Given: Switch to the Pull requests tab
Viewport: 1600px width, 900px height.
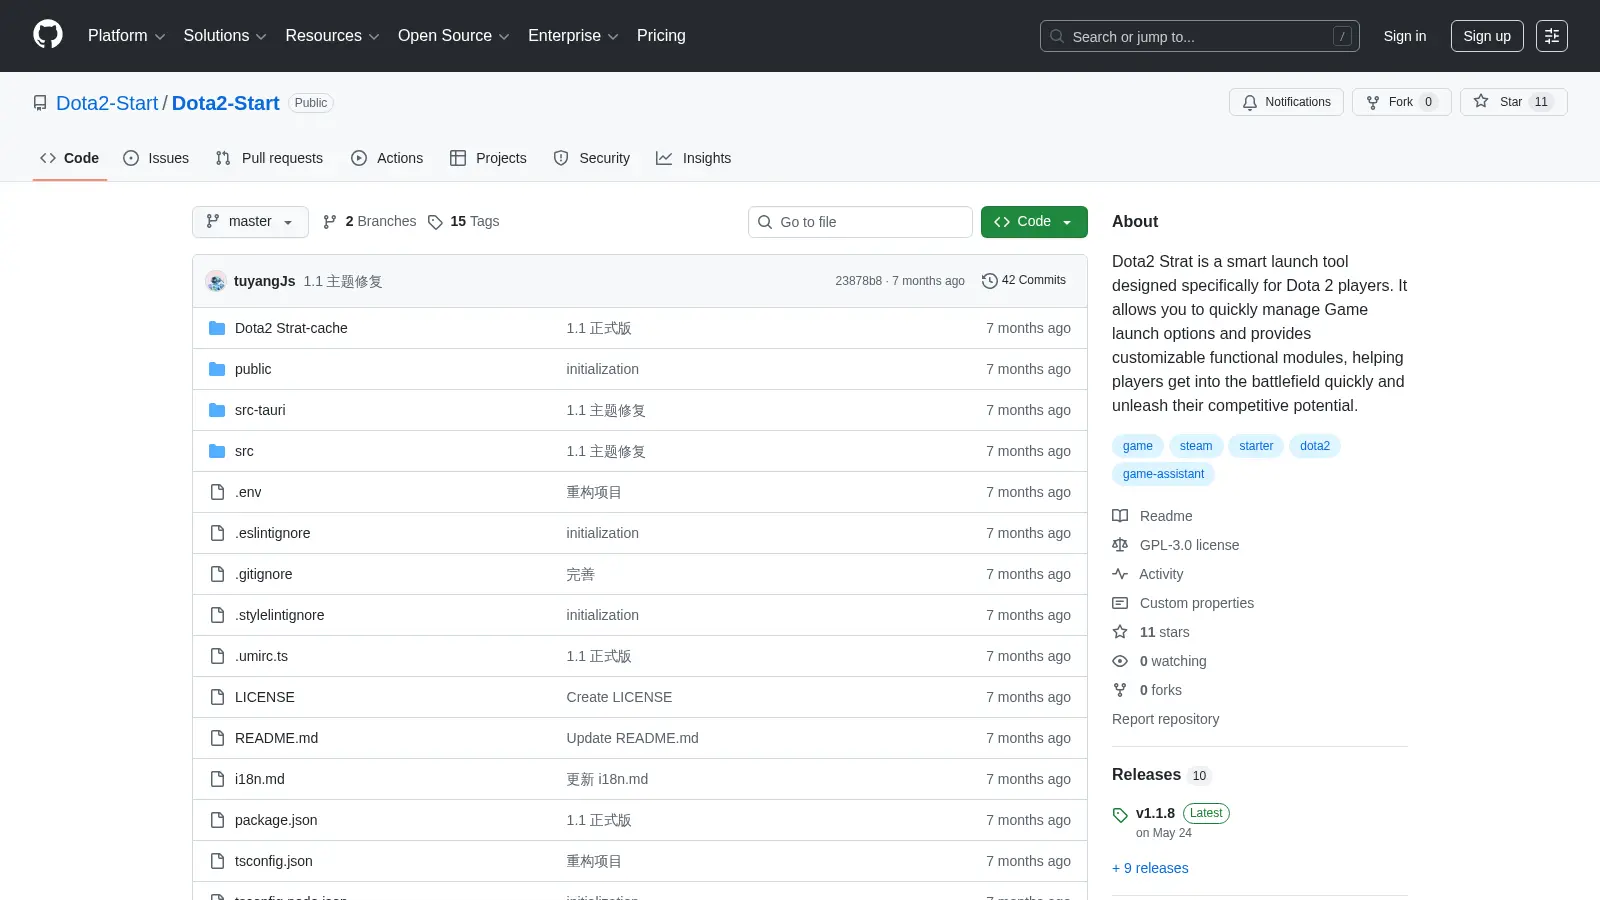Looking at the screenshot, I should pos(269,158).
